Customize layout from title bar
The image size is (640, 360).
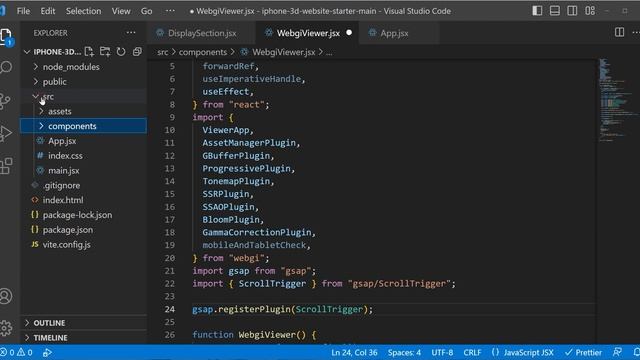(x=590, y=11)
